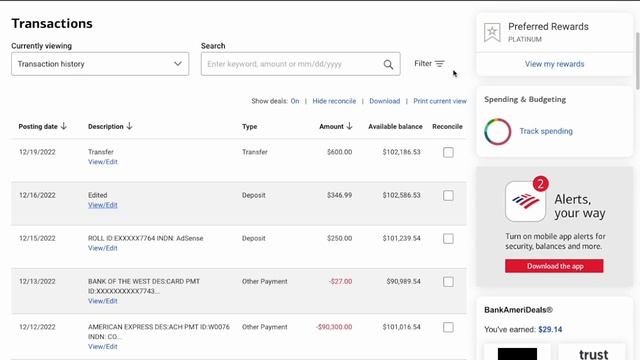The height and width of the screenshot is (360, 640).
Task: Open View/Edit for American Express payment
Action: pyautogui.click(x=102, y=347)
